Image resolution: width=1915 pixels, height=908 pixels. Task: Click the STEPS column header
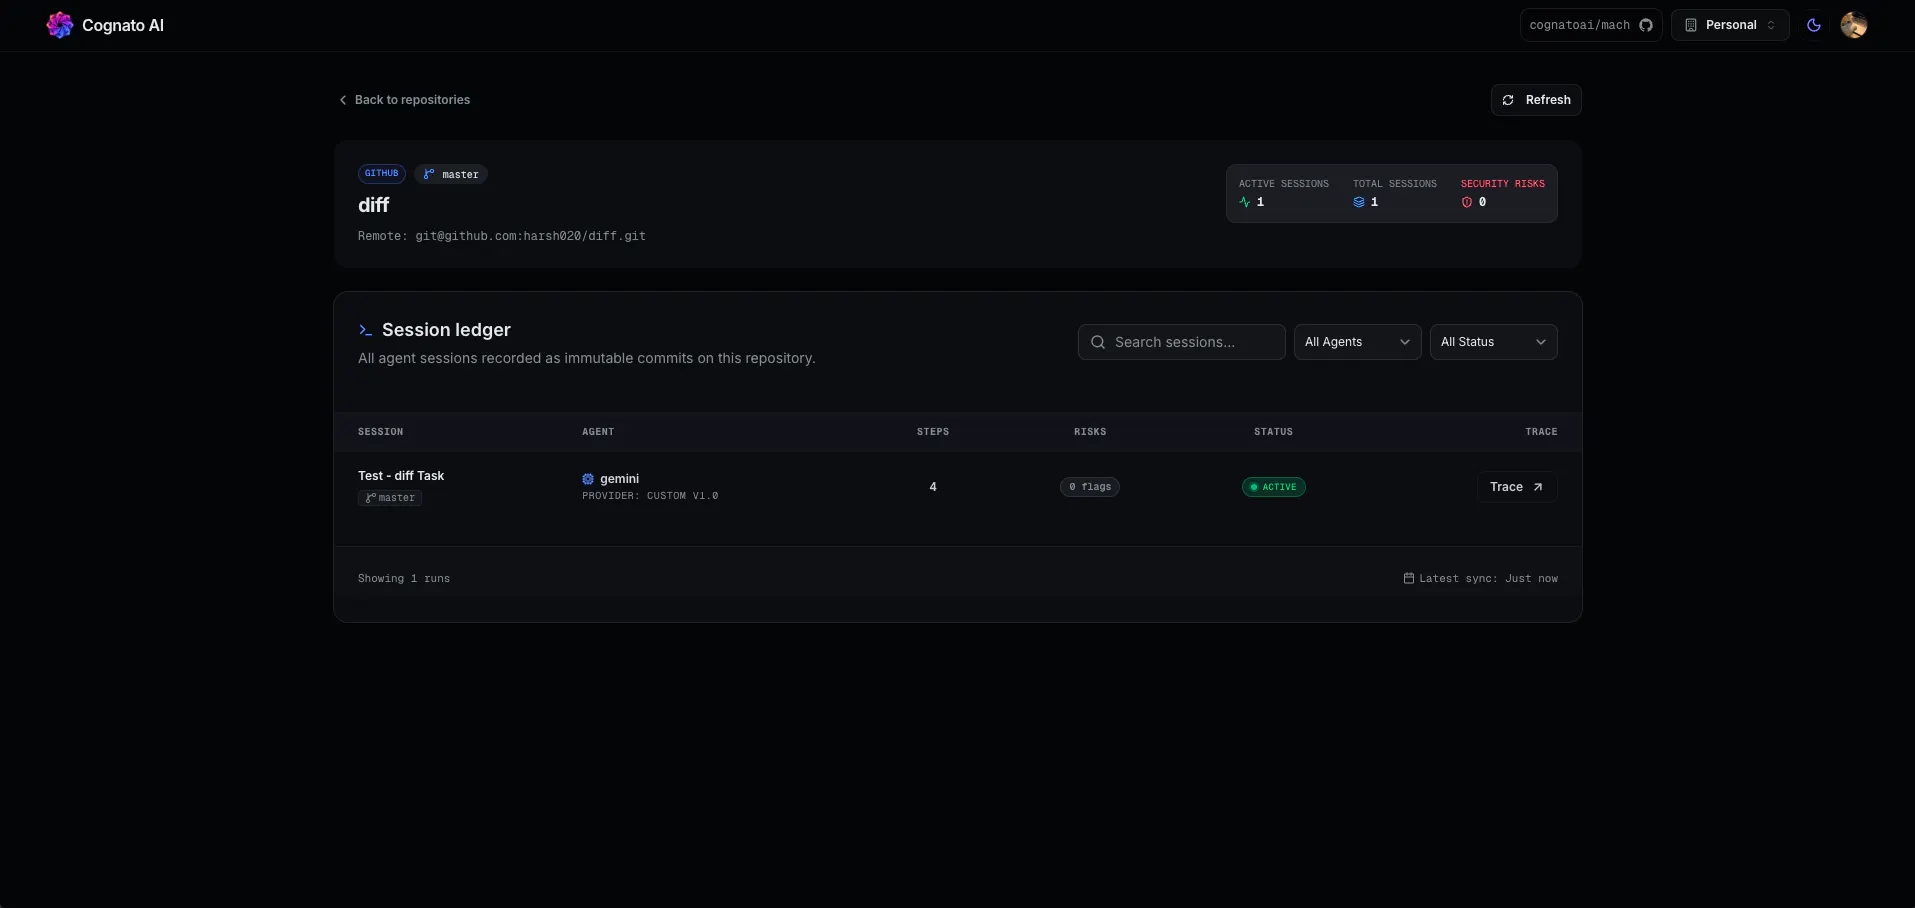tap(933, 432)
